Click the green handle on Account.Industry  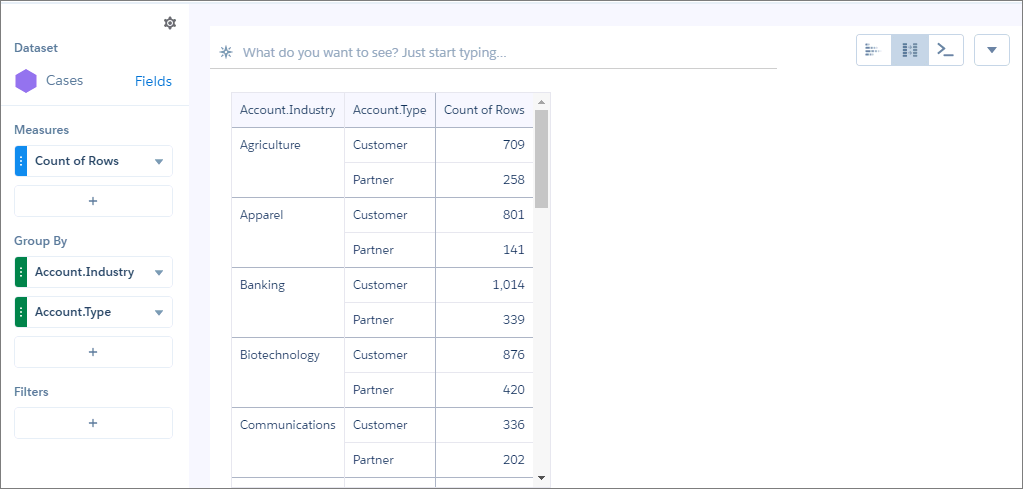(x=21, y=272)
